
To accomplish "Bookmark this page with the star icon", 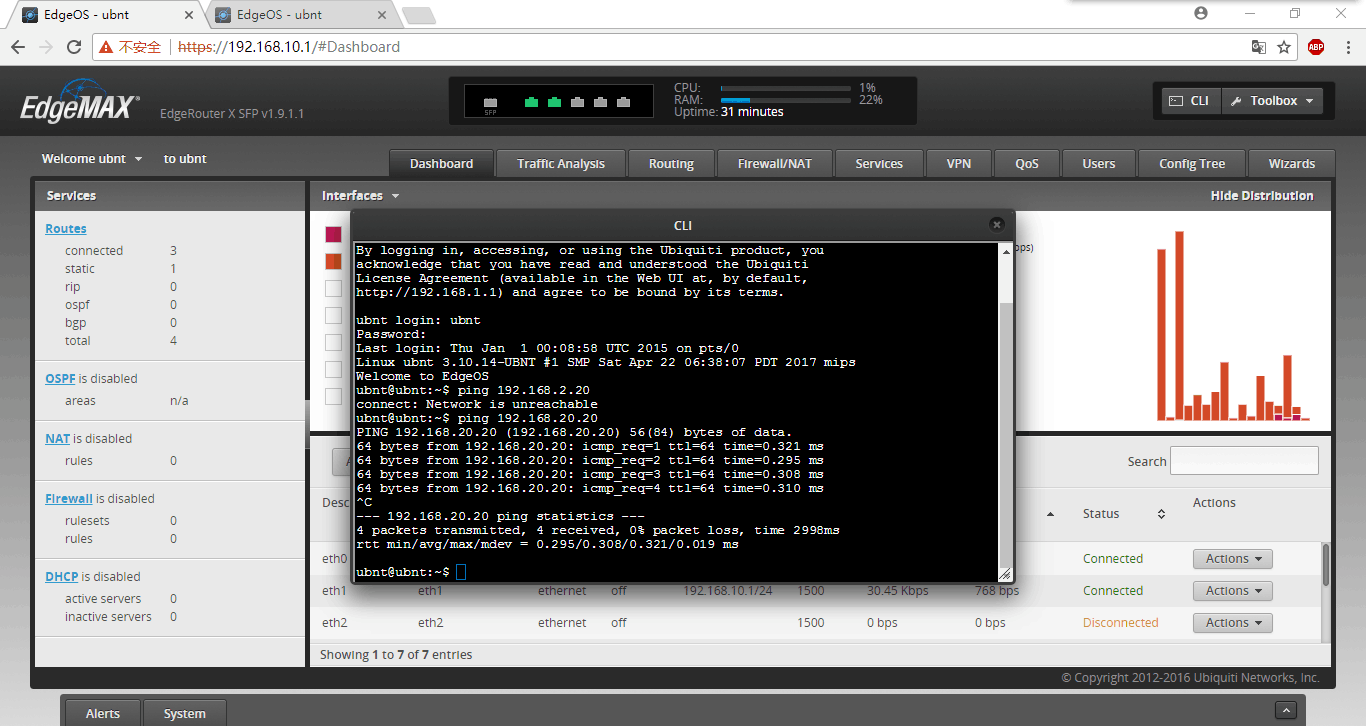I will [x=1284, y=47].
